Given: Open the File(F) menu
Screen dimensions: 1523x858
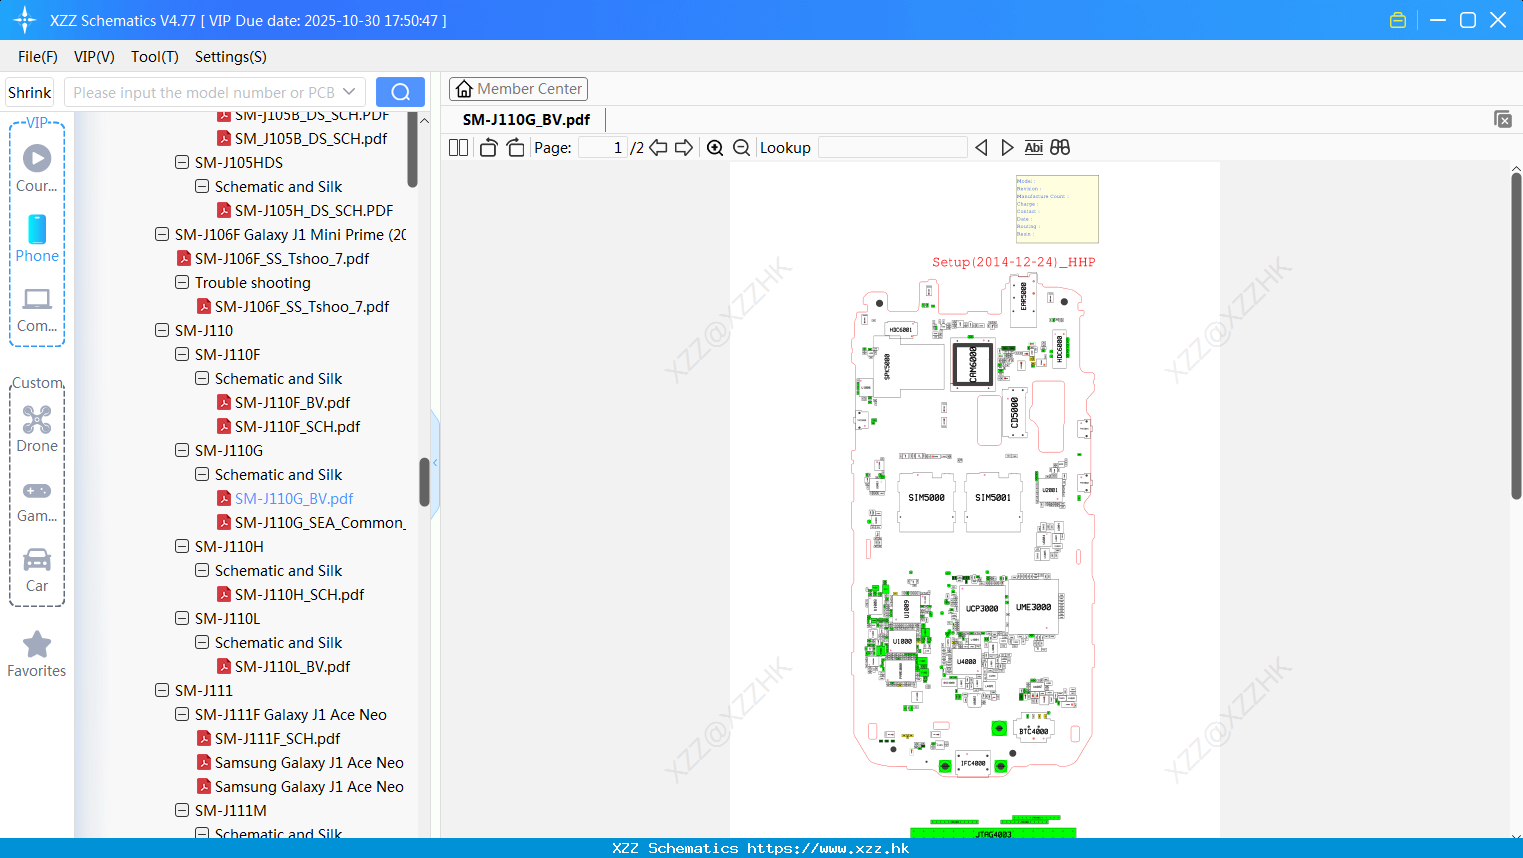Looking at the screenshot, I should click(x=38, y=57).
